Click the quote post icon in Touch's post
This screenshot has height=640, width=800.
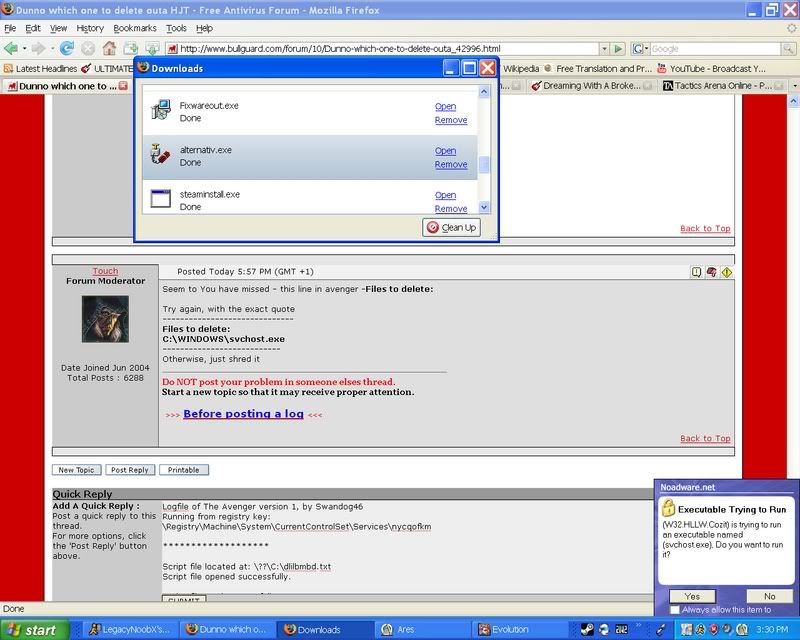pyautogui.click(x=696, y=272)
